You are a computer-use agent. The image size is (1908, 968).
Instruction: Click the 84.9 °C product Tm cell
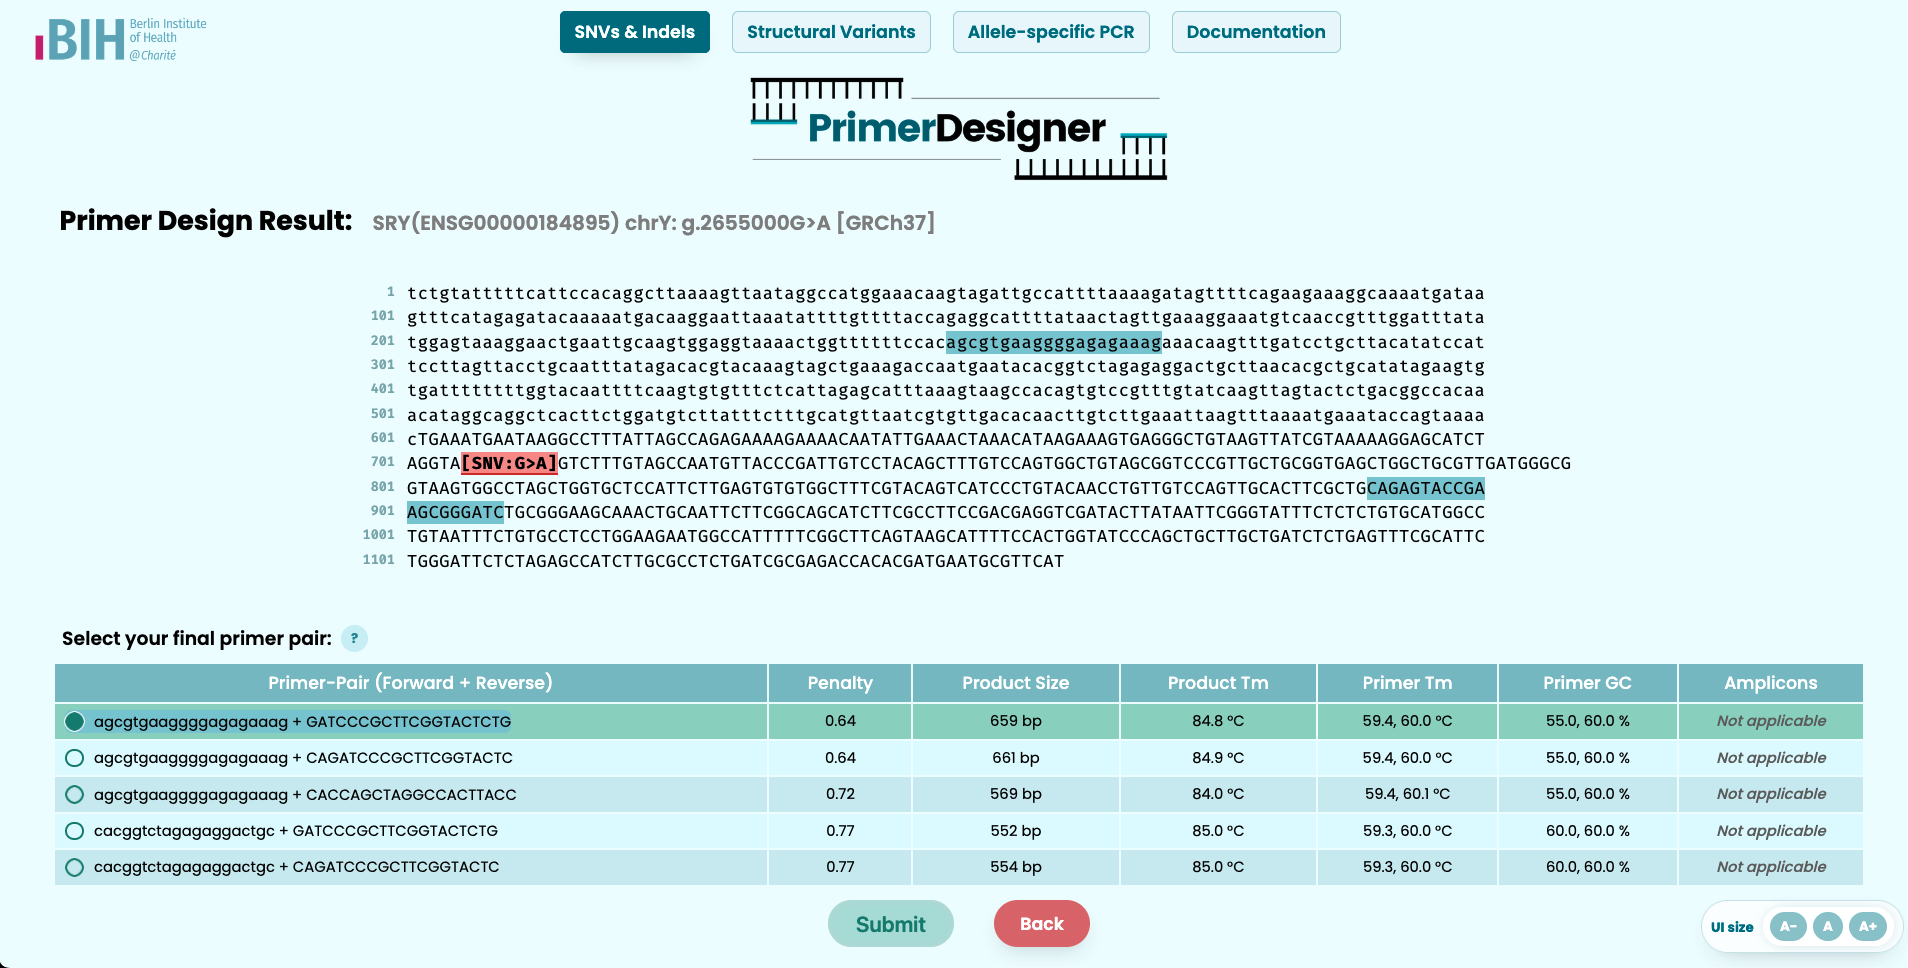(x=1218, y=758)
